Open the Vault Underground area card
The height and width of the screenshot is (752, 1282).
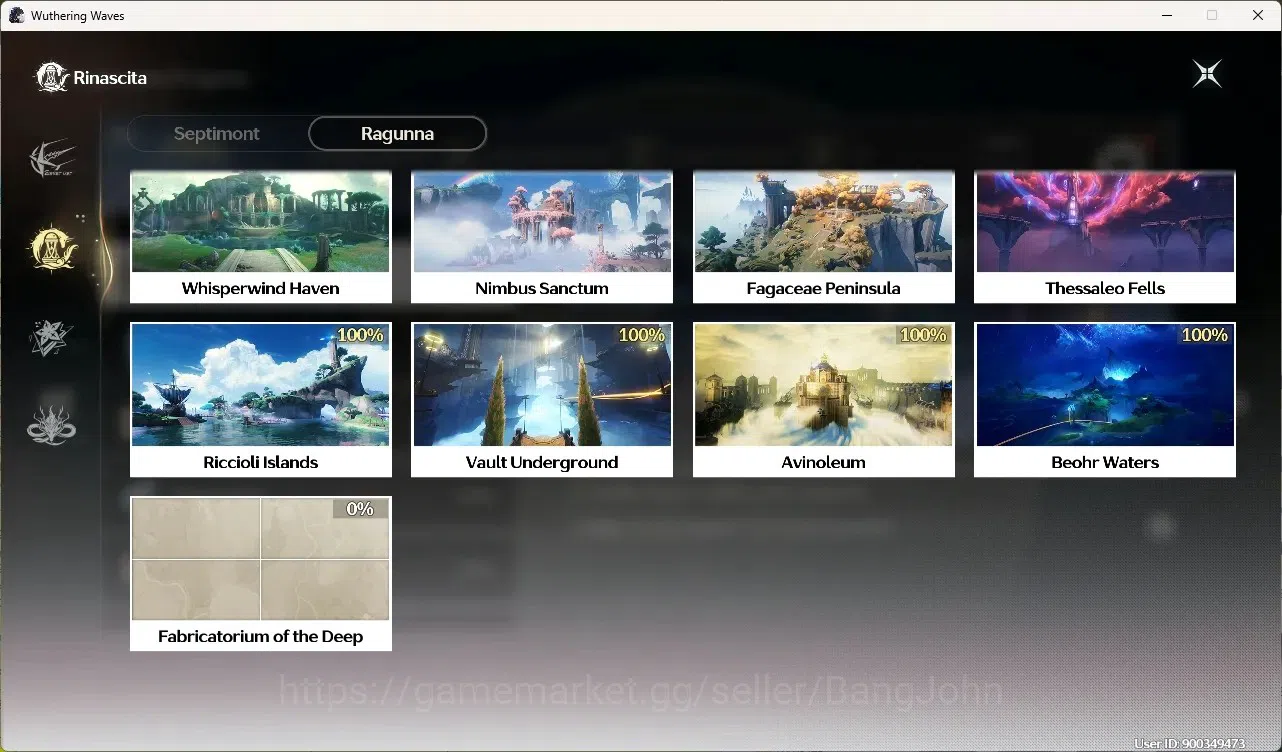[542, 399]
